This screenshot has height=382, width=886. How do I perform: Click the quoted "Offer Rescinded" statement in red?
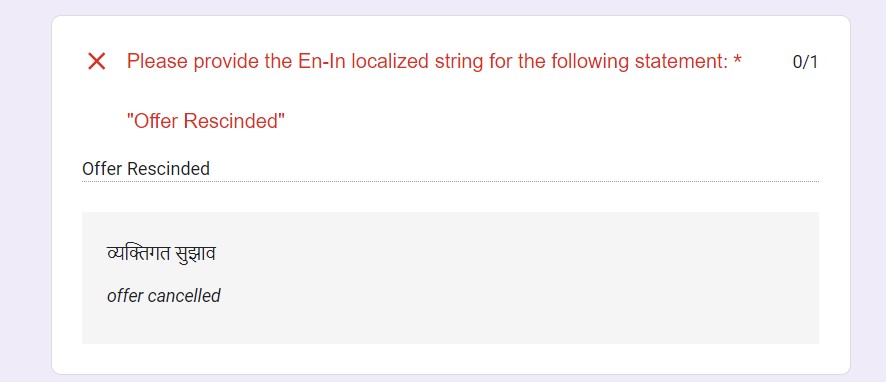(206, 120)
